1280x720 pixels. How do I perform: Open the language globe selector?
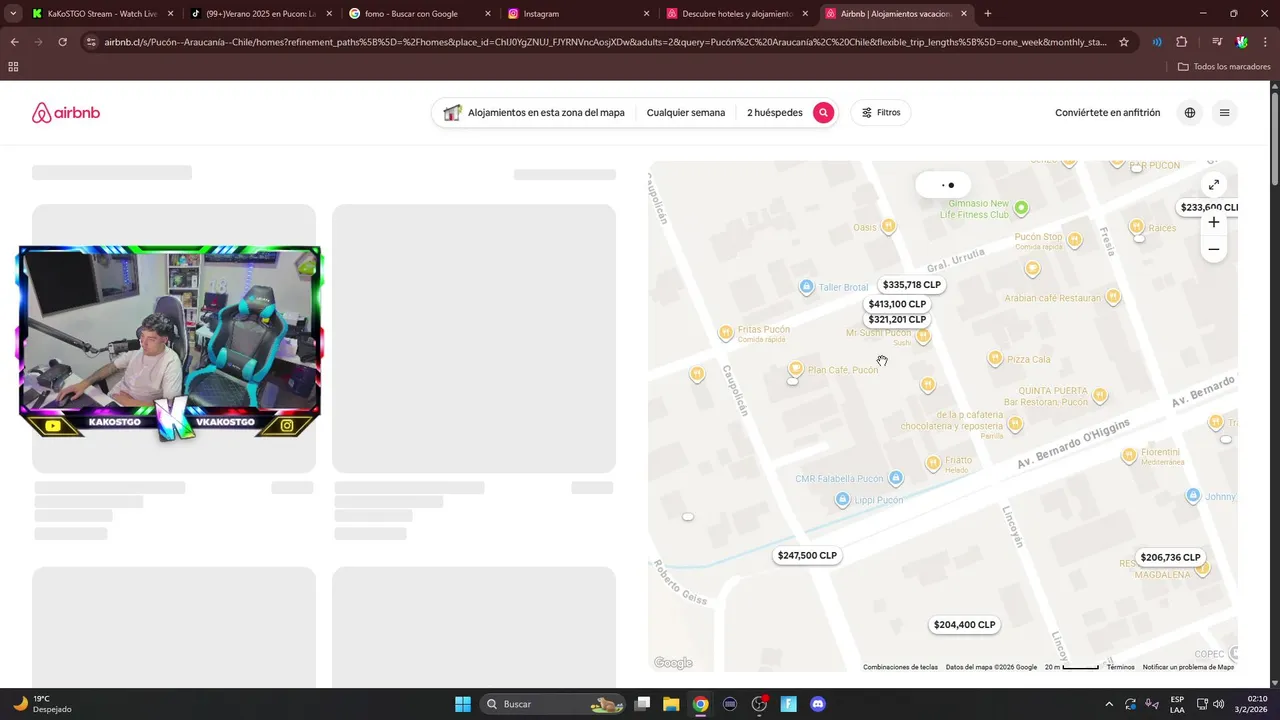[x=1190, y=113]
